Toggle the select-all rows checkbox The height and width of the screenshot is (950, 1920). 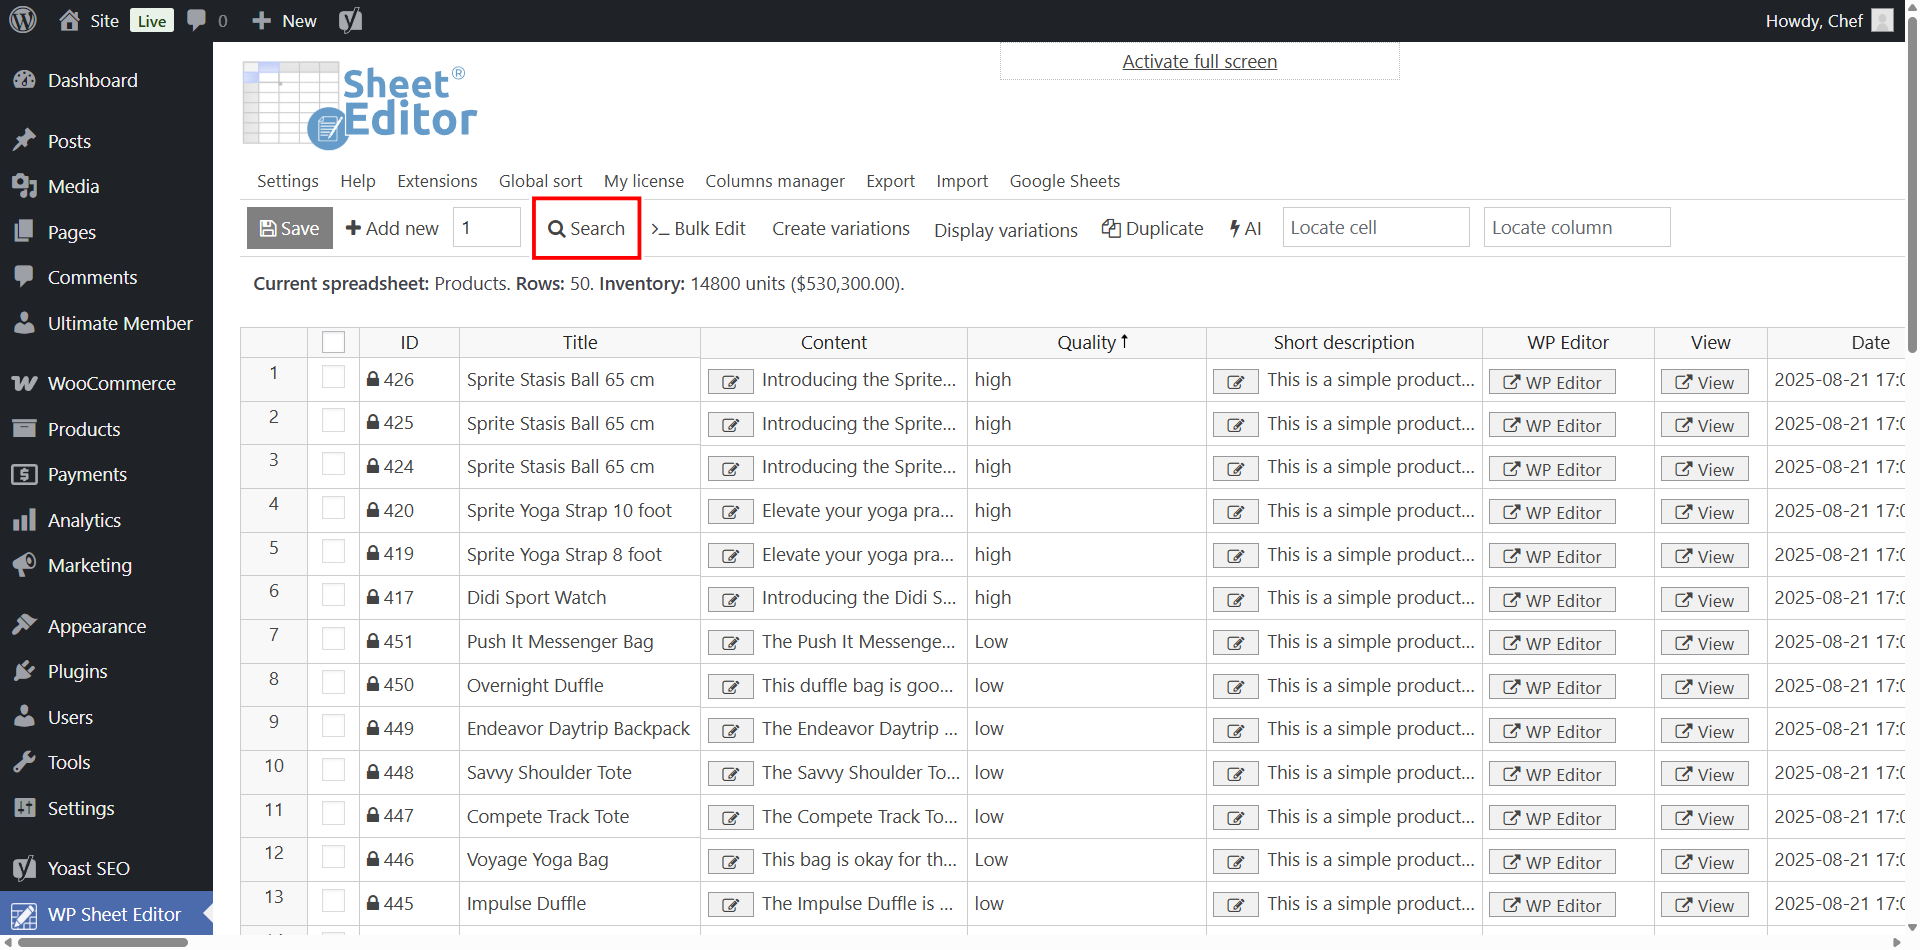tap(334, 342)
